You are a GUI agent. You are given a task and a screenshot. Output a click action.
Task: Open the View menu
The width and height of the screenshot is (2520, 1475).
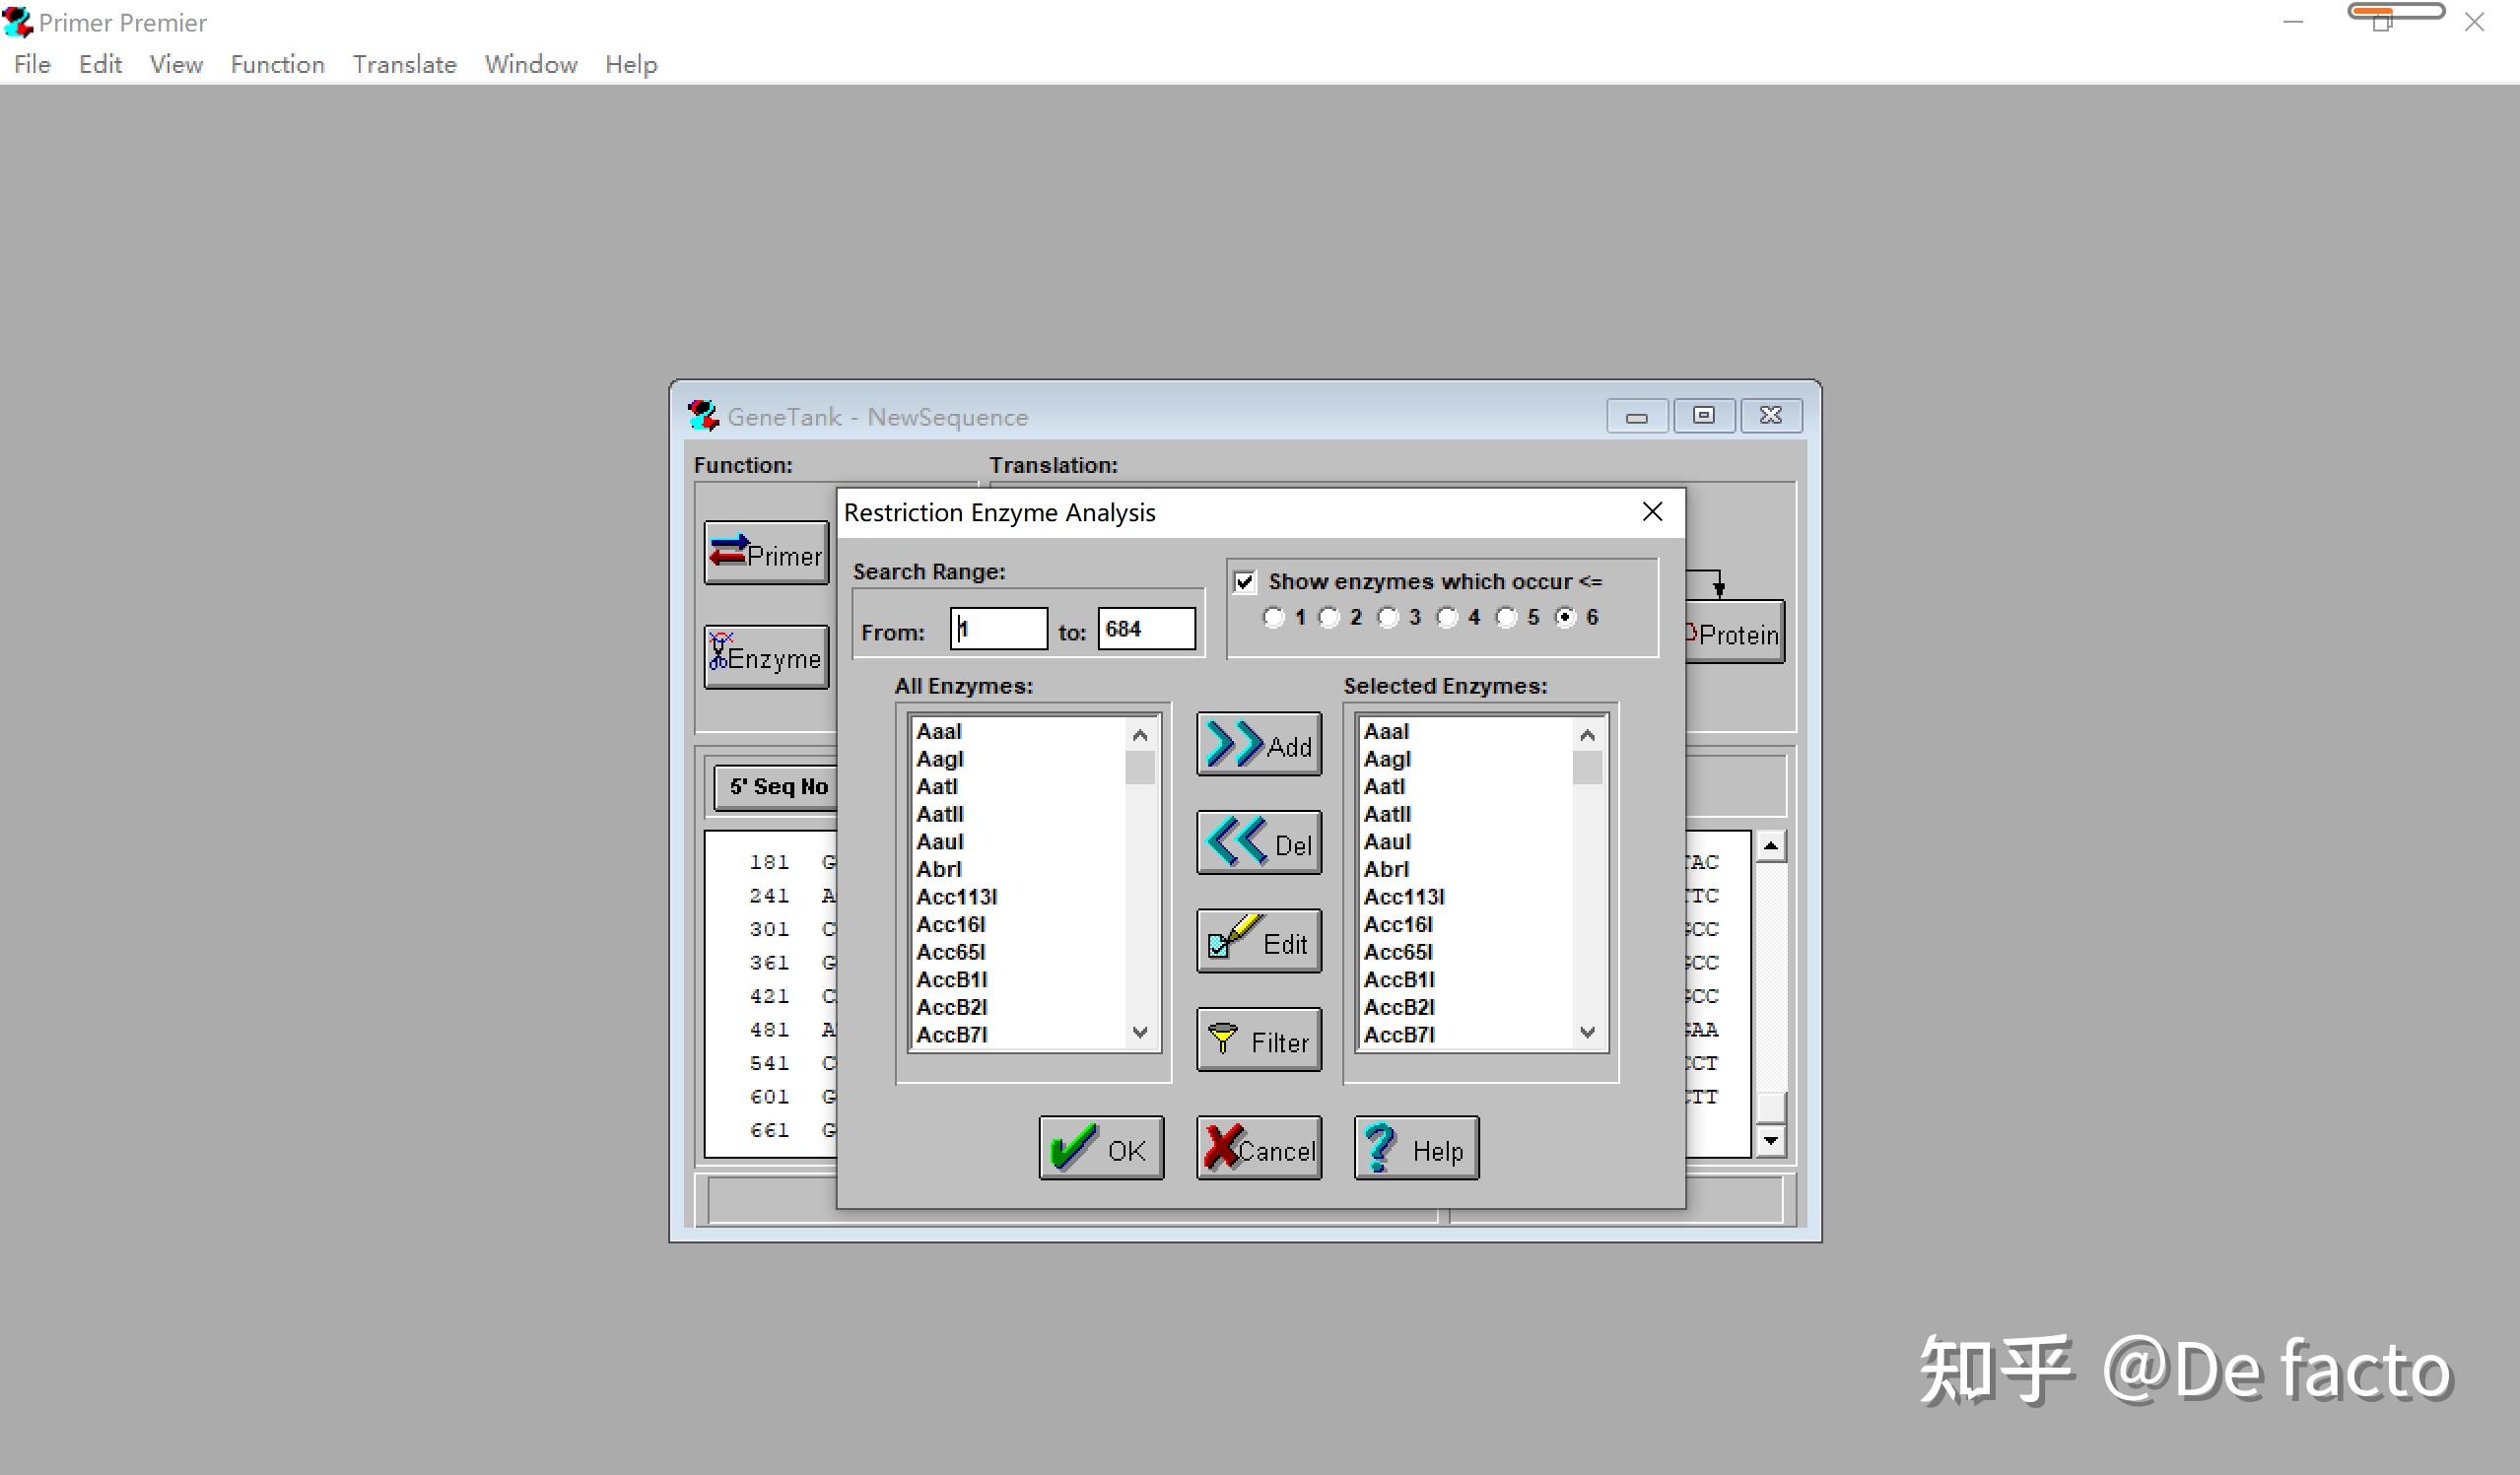(176, 65)
